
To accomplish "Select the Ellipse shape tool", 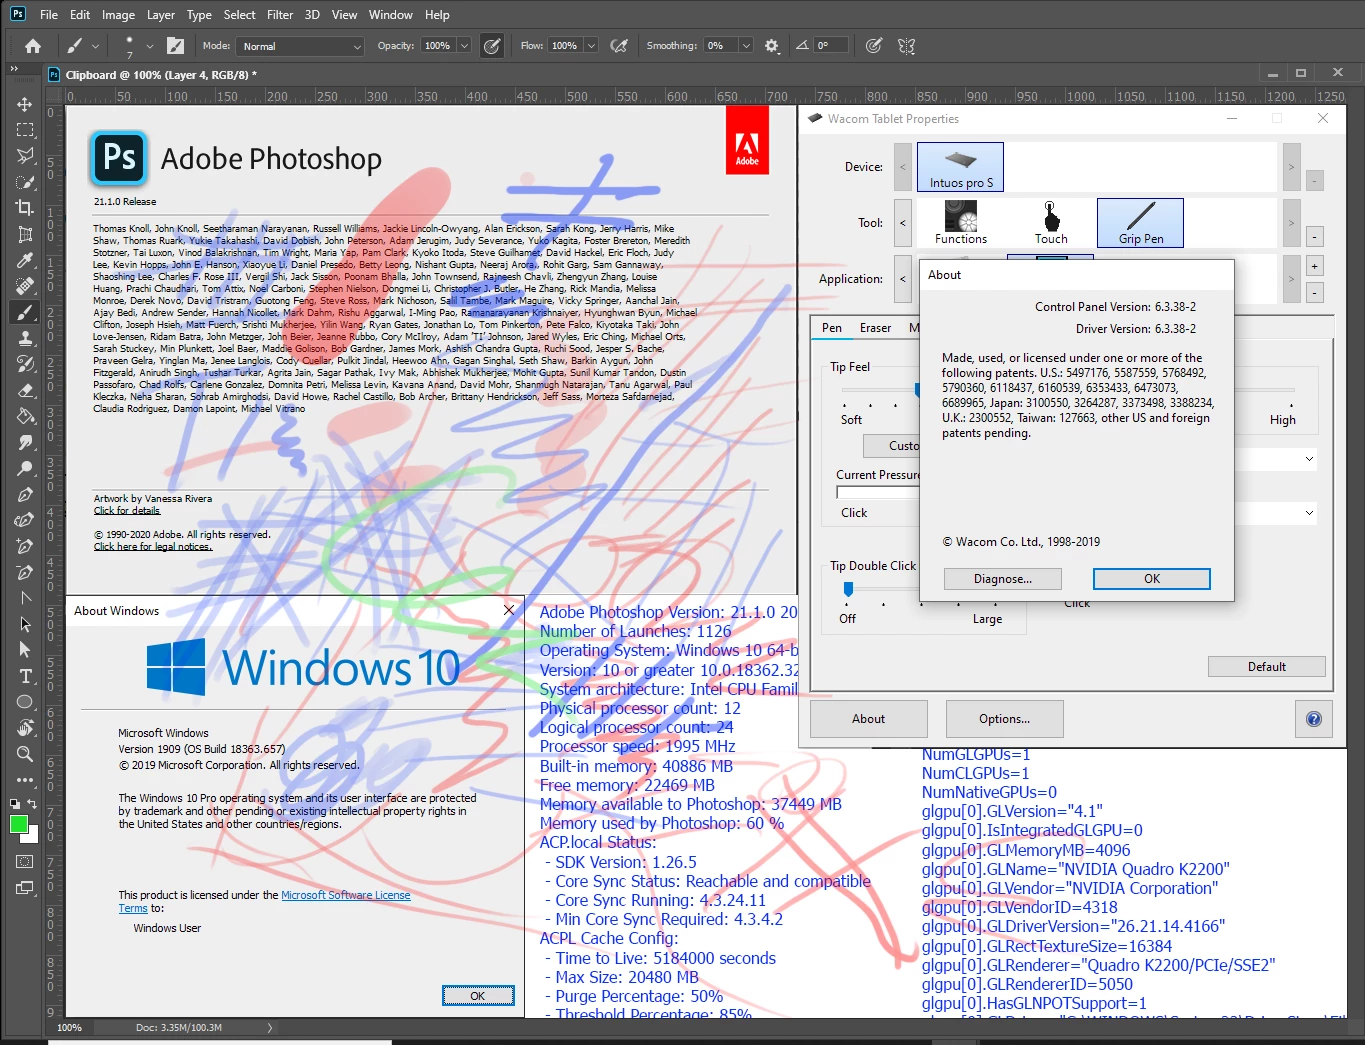I will pyautogui.click(x=25, y=702).
